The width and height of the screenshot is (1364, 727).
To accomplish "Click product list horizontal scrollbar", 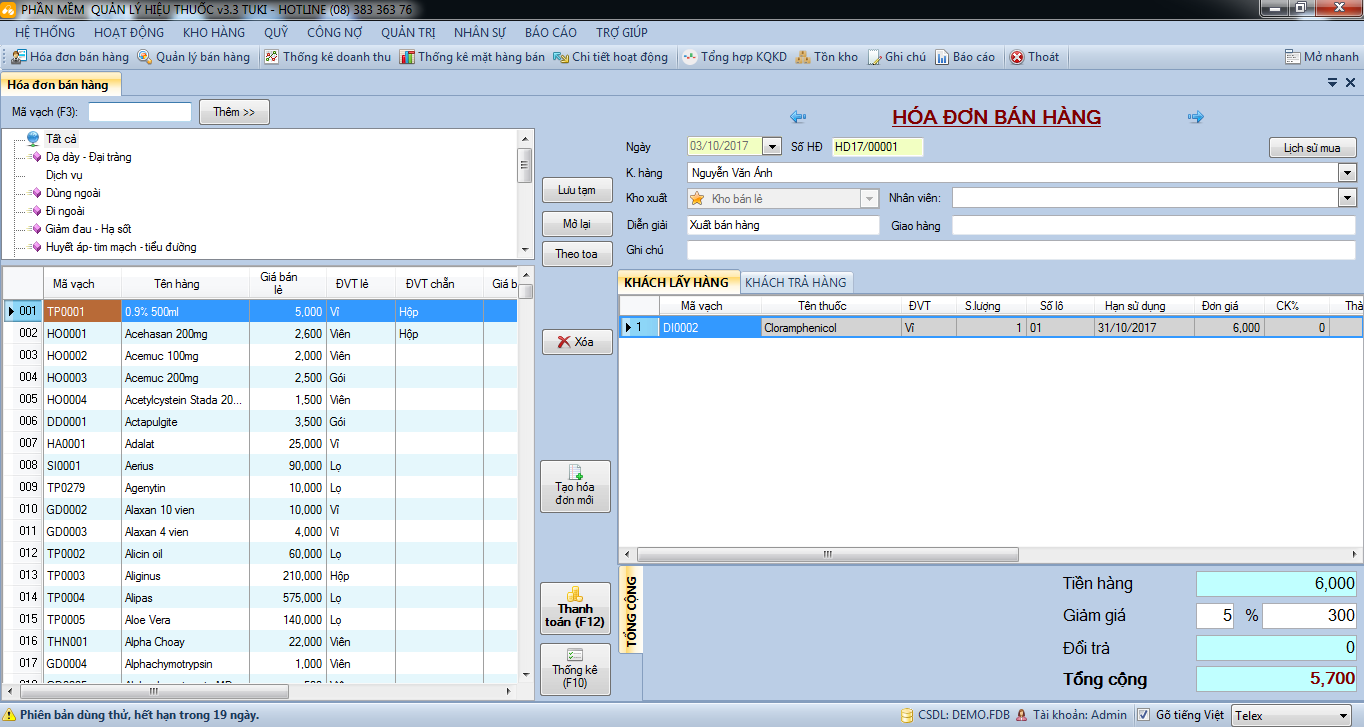I will [x=154, y=691].
